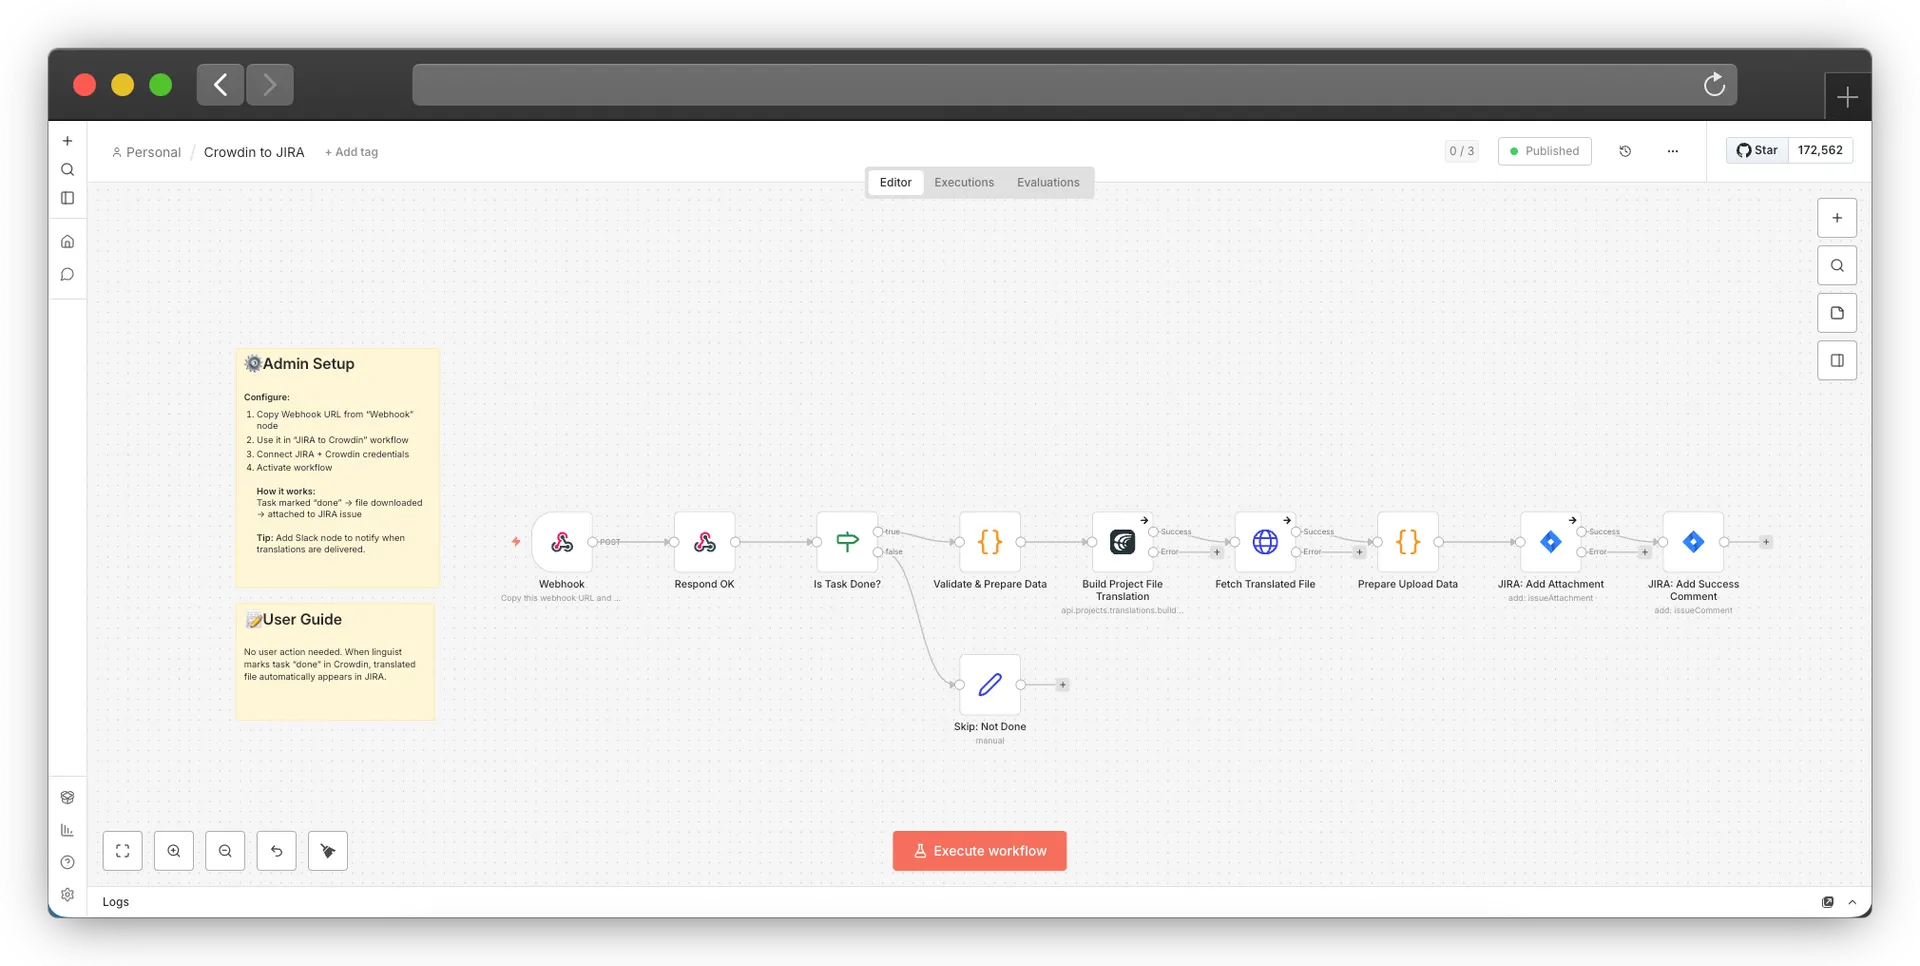Open canvas search with the magnifier icon
The height and width of the screenshot is (966, 1920).
[x=1836, y=265]
